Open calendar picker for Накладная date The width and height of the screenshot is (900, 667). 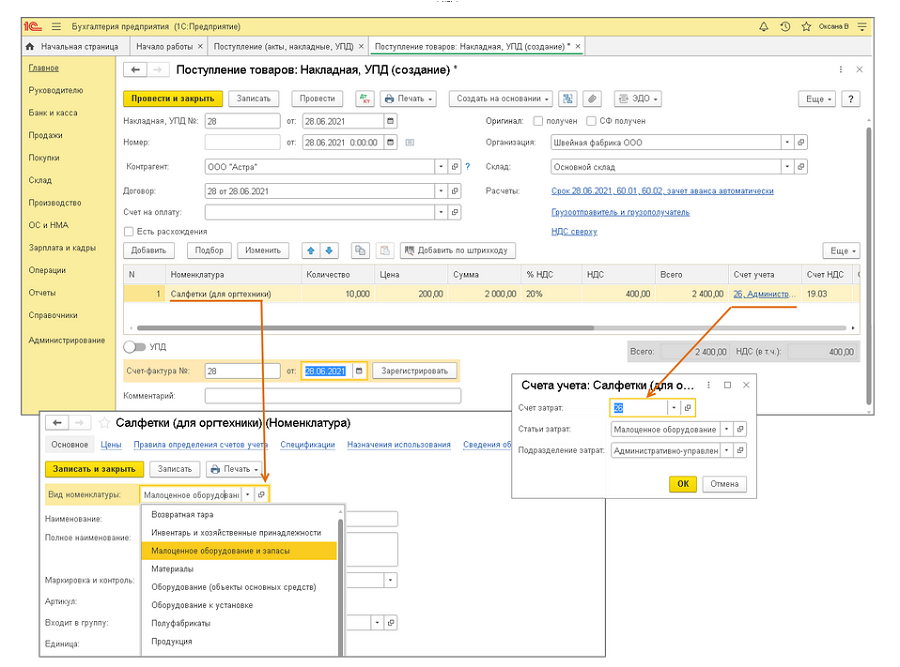pos(390,121)
